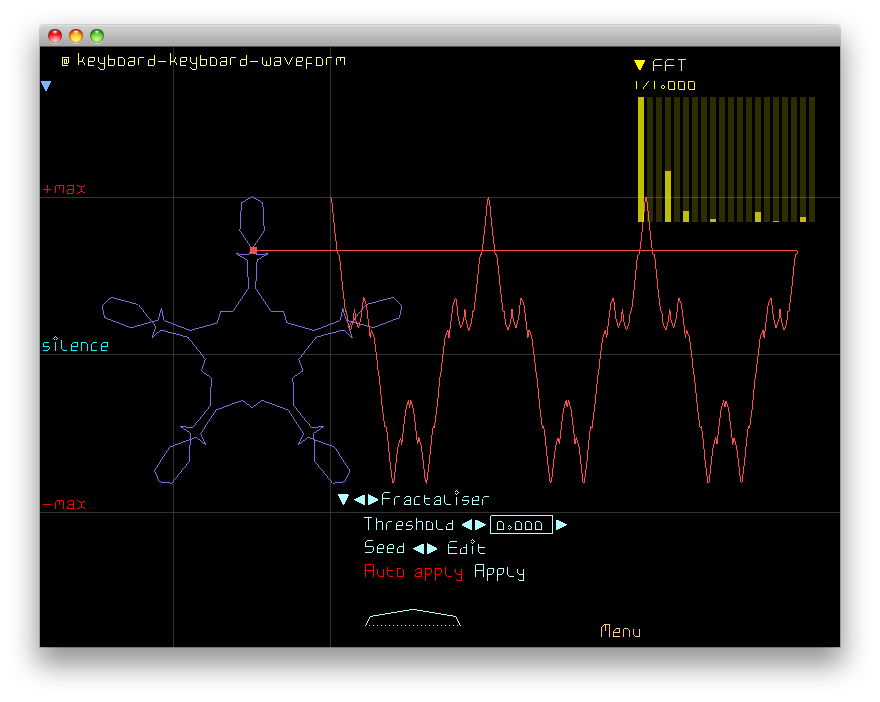Click the red control point on star
880x702 pixels.
[x=253, y=251]
